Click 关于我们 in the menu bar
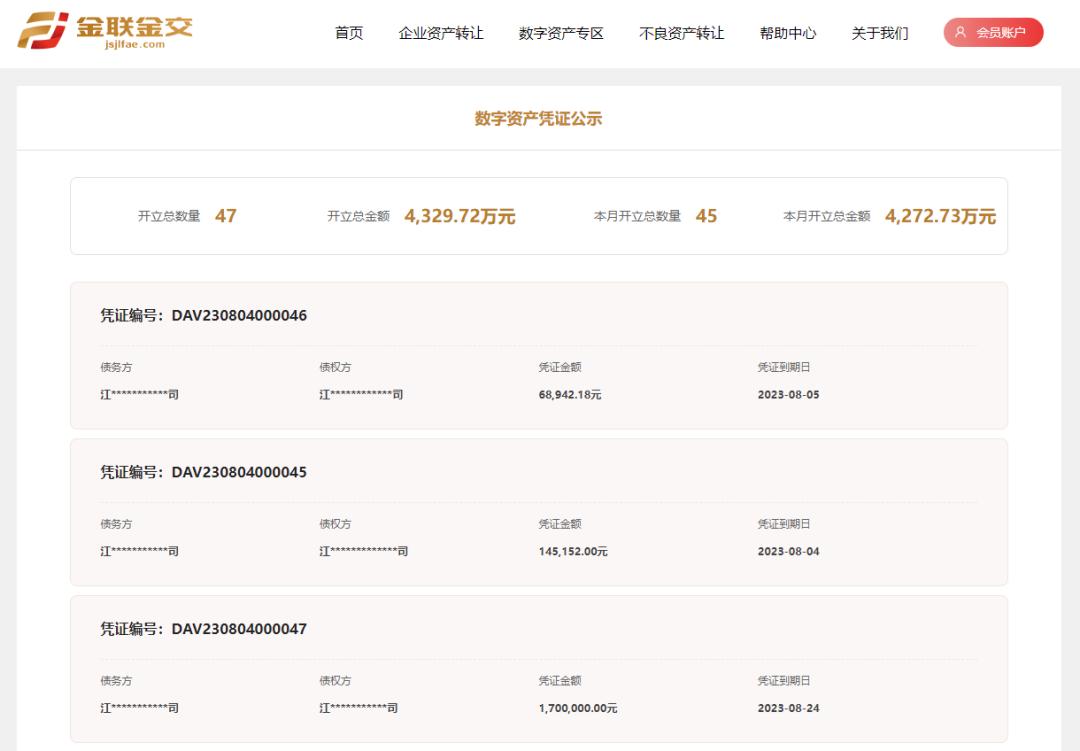 click(x=877, y=32)
